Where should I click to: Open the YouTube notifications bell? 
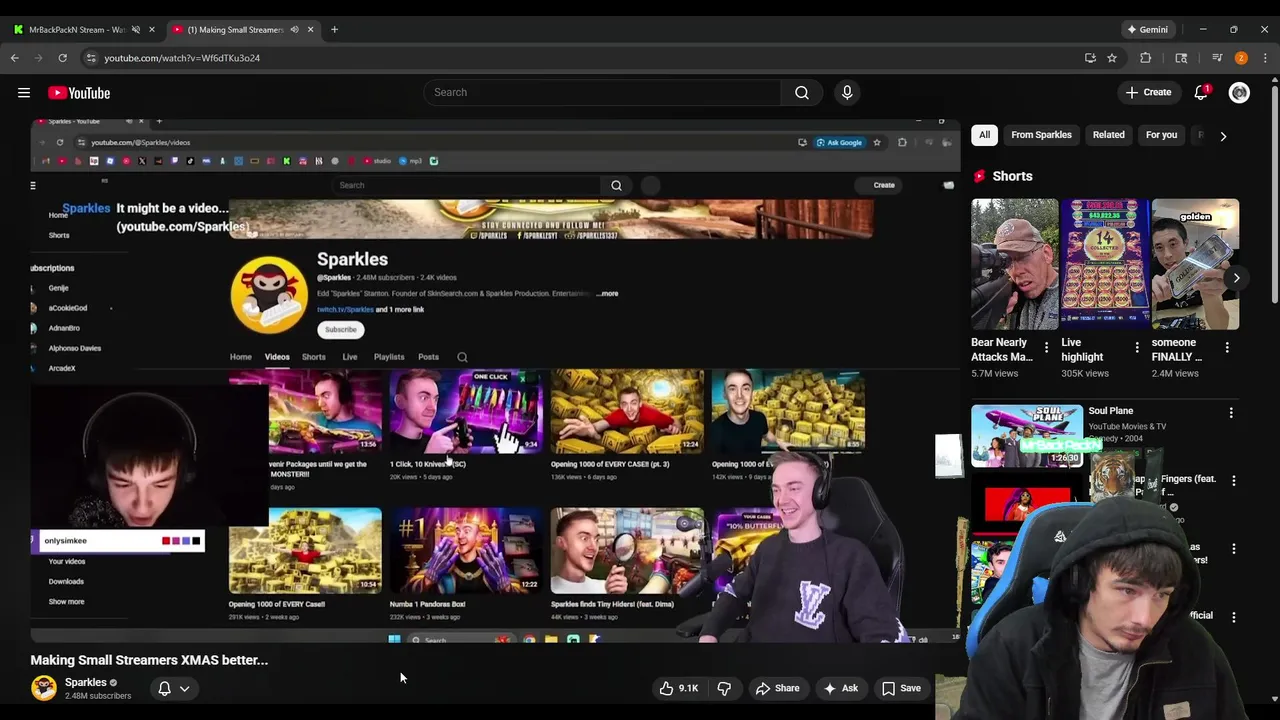pyautogui.click(x=1201, y=93)
